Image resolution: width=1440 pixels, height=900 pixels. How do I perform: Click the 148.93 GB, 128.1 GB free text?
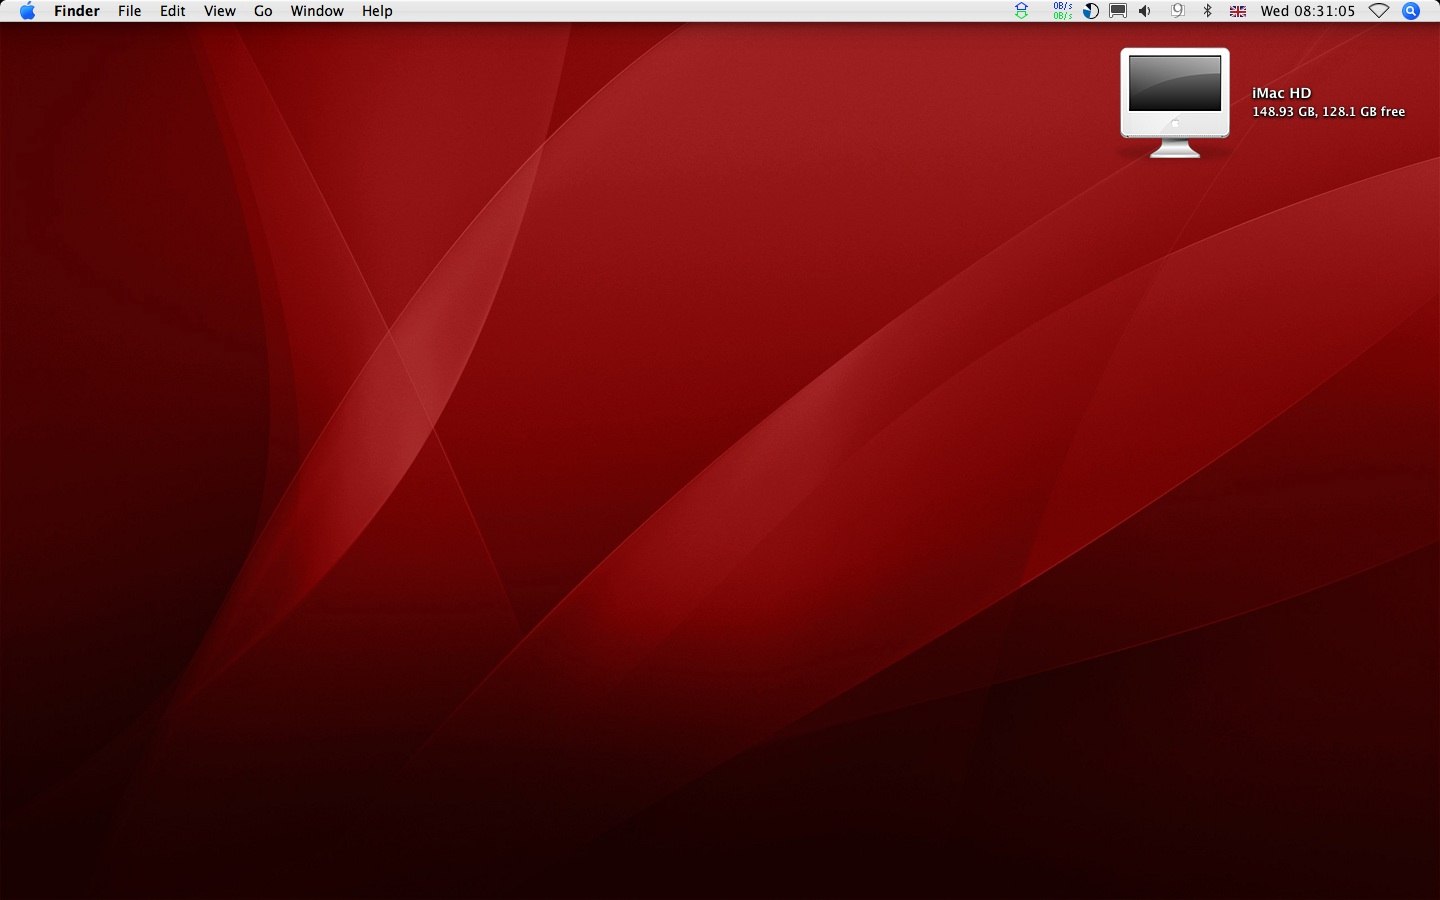[1329, 112]
